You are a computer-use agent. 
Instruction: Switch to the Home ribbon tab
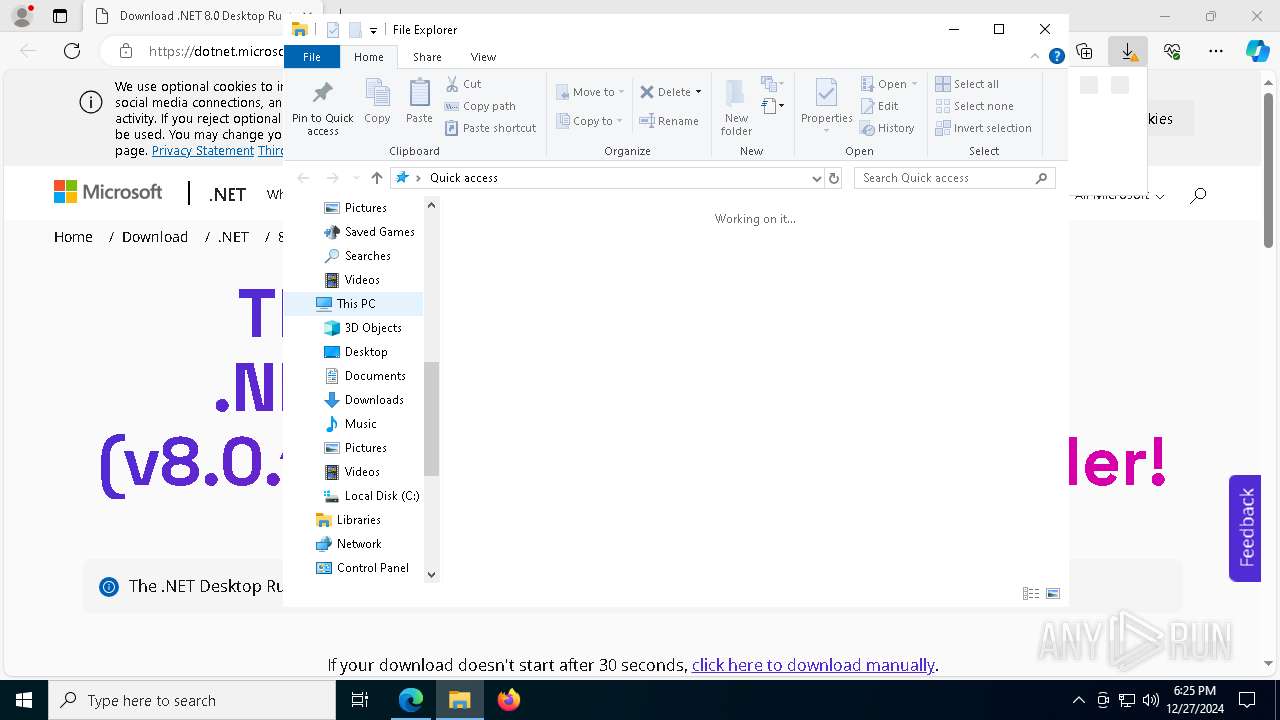point(368,57)
